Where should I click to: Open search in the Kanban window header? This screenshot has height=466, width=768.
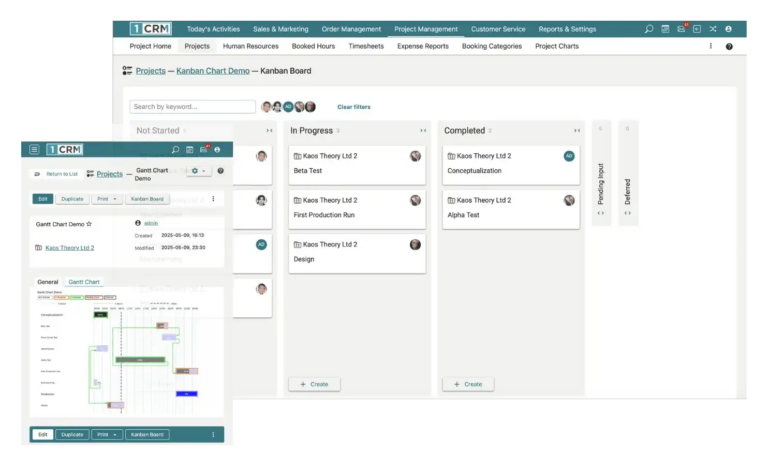pos(649,29)
